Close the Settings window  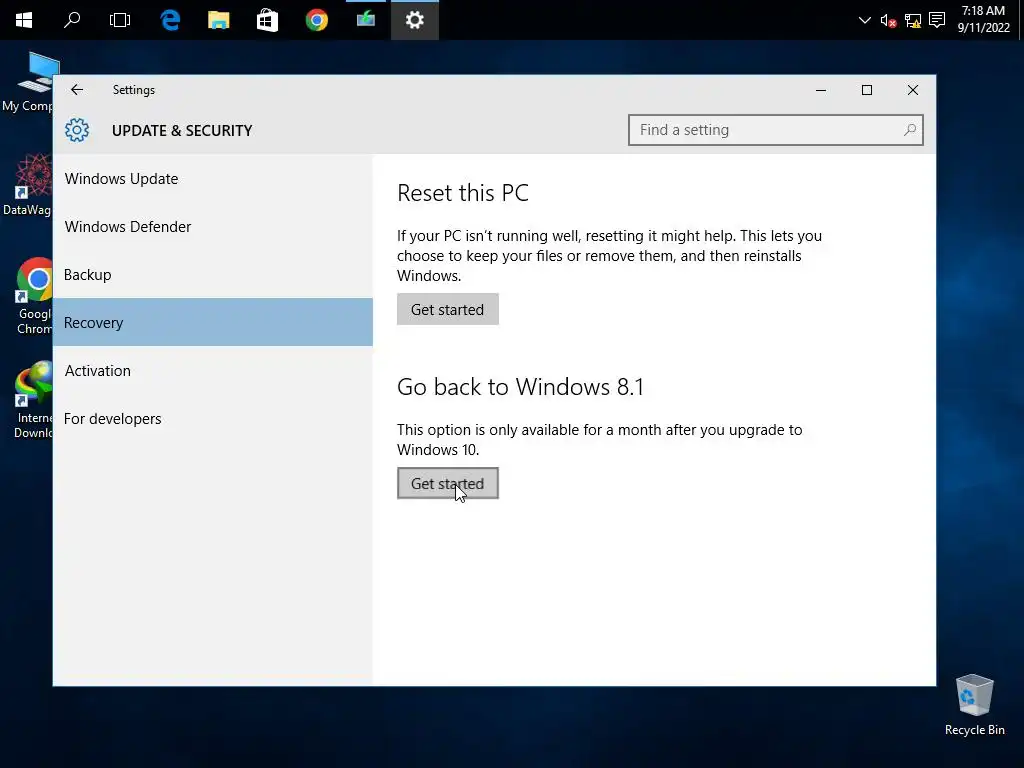click(913, 90)
